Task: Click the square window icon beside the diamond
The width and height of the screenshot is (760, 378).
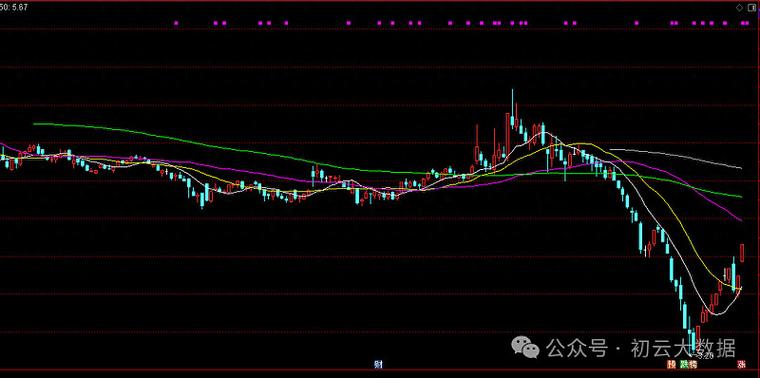Action: pyautogui.click(x=752, y=8)
